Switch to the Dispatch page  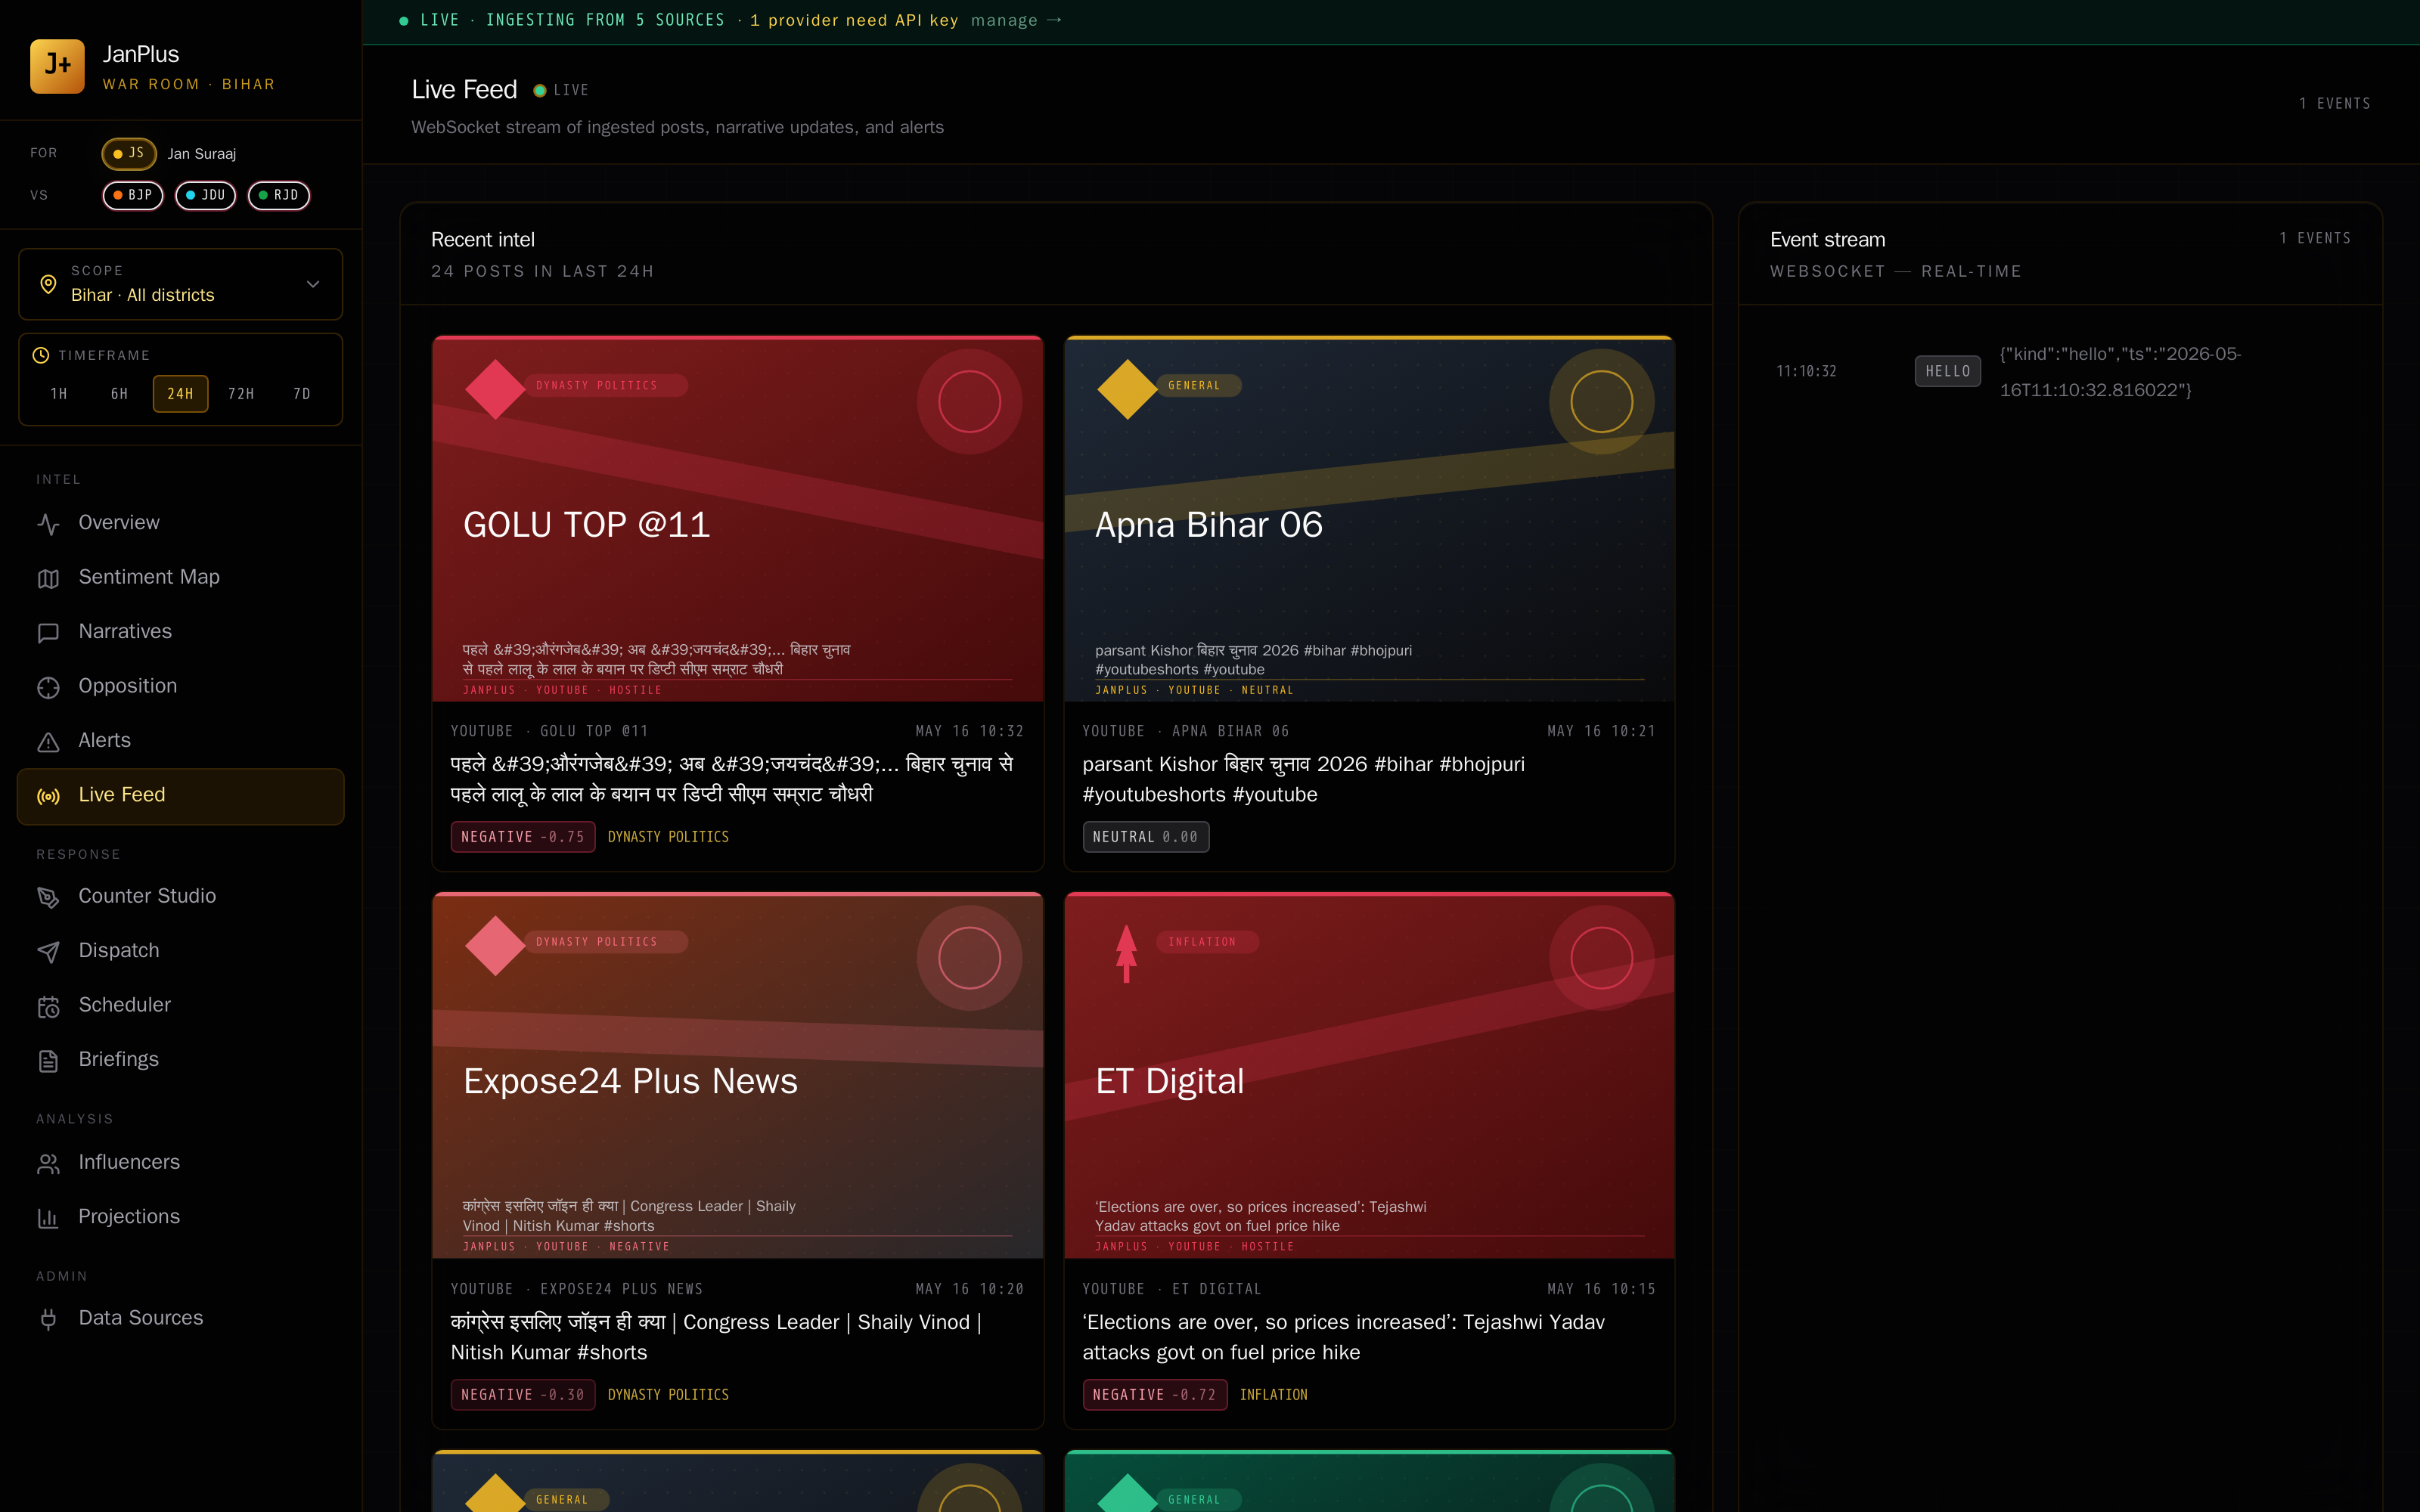(181, 951)
